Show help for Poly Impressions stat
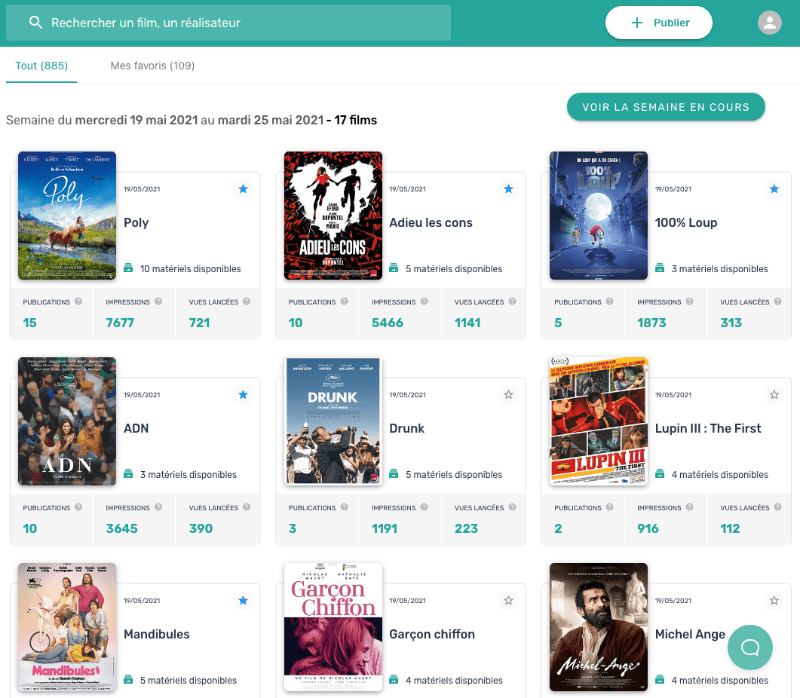Image resolution: width=800 pixels, height=698 pixels. 158,302
